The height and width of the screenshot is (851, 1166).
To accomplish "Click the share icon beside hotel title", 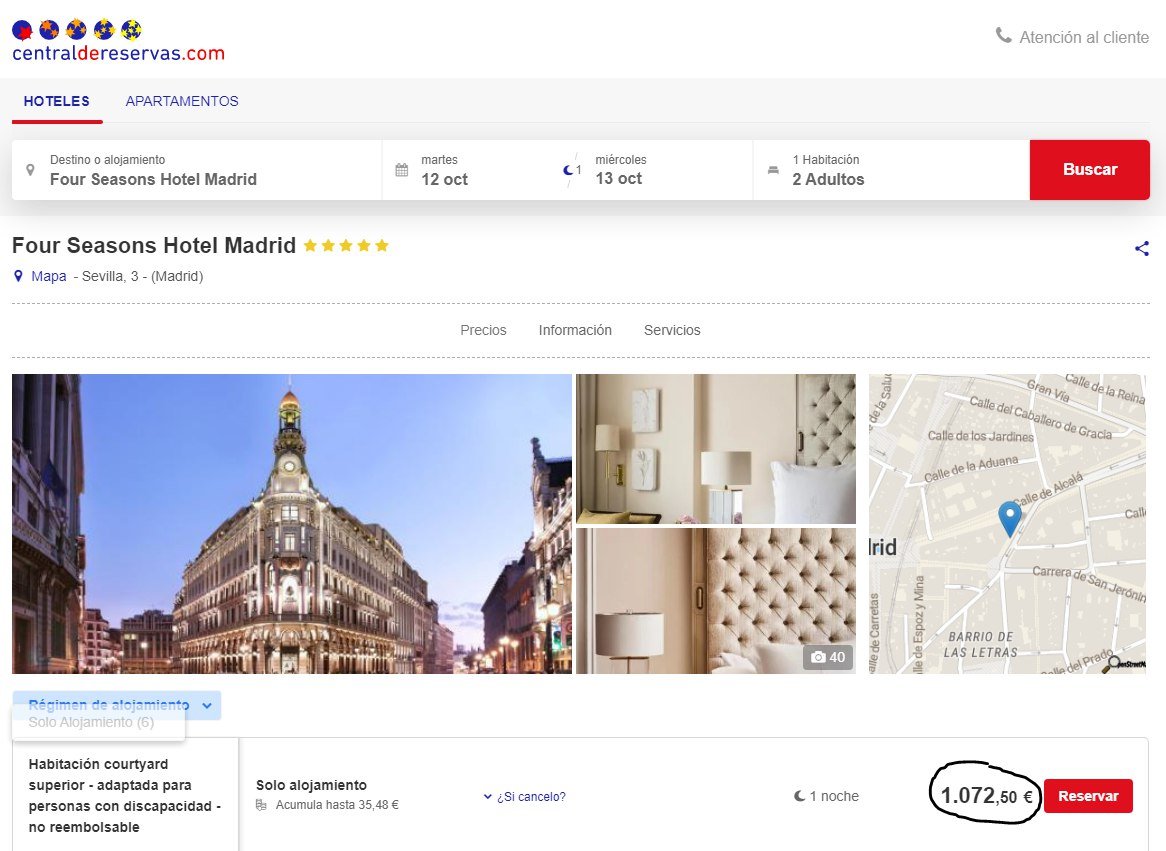I will pyautogui.click(x=1141, y=249).
